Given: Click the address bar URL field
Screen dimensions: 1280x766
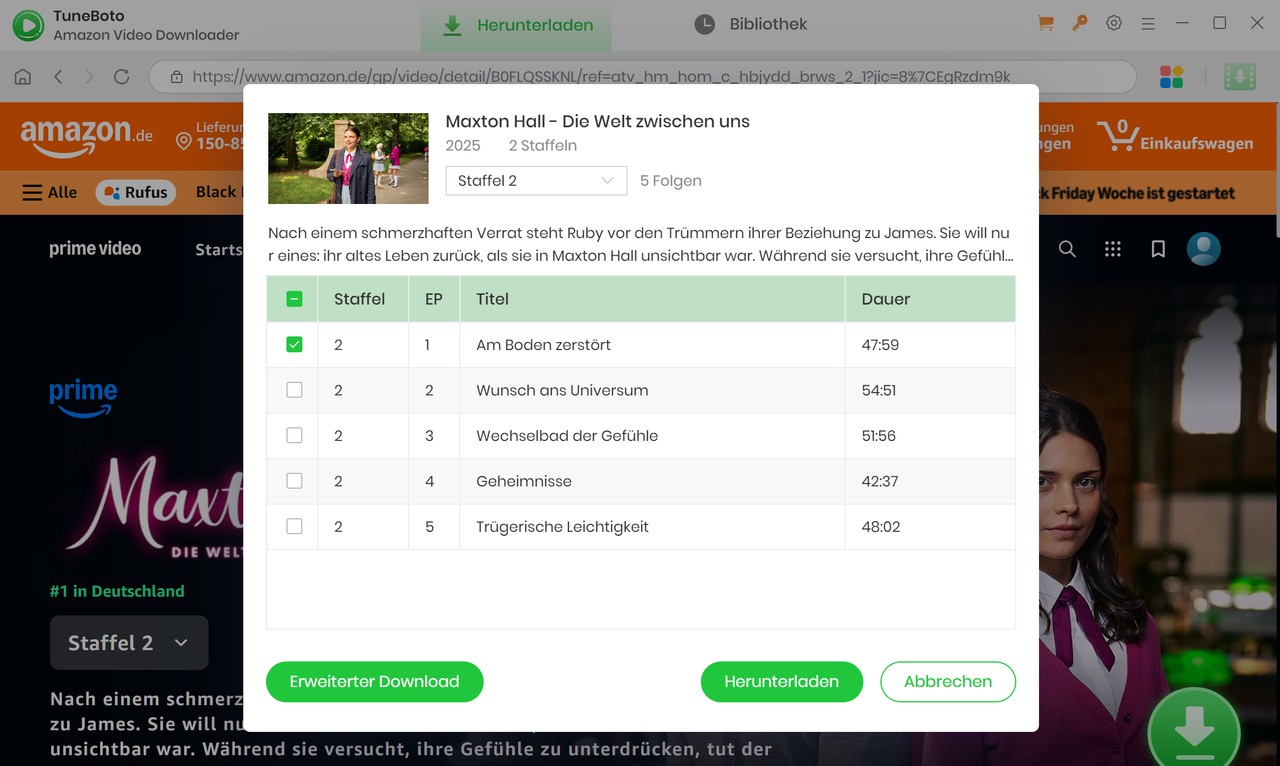Looking at the screenshot, I should pos(600,75).
